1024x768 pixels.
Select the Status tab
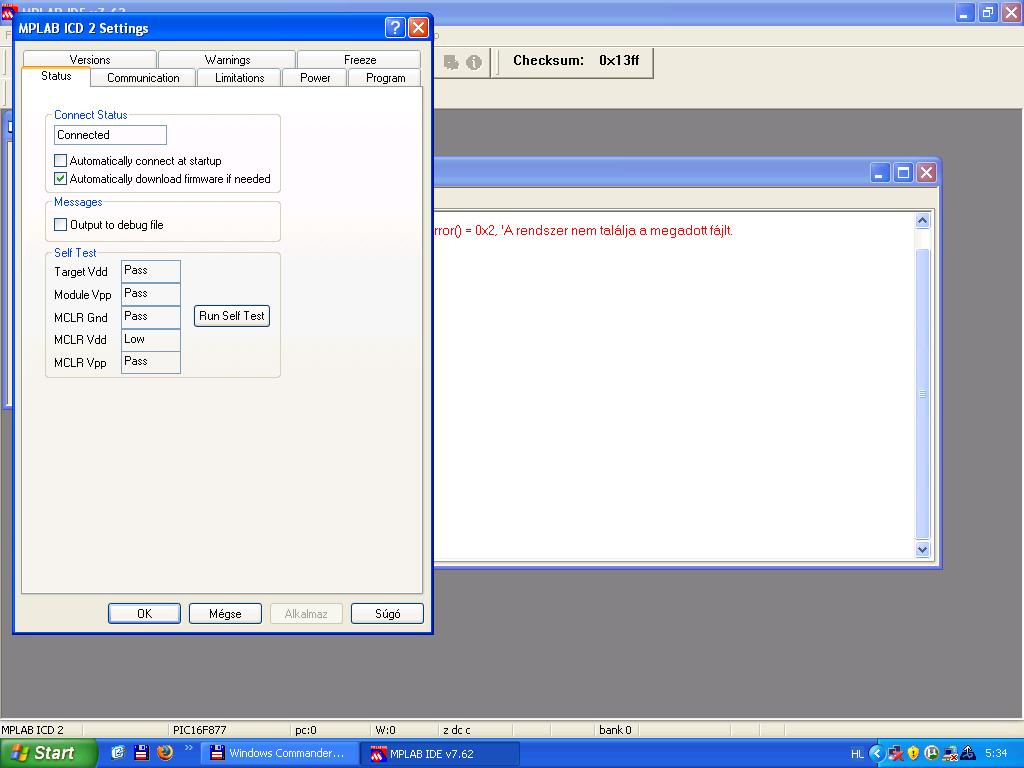tap(56, 76)
